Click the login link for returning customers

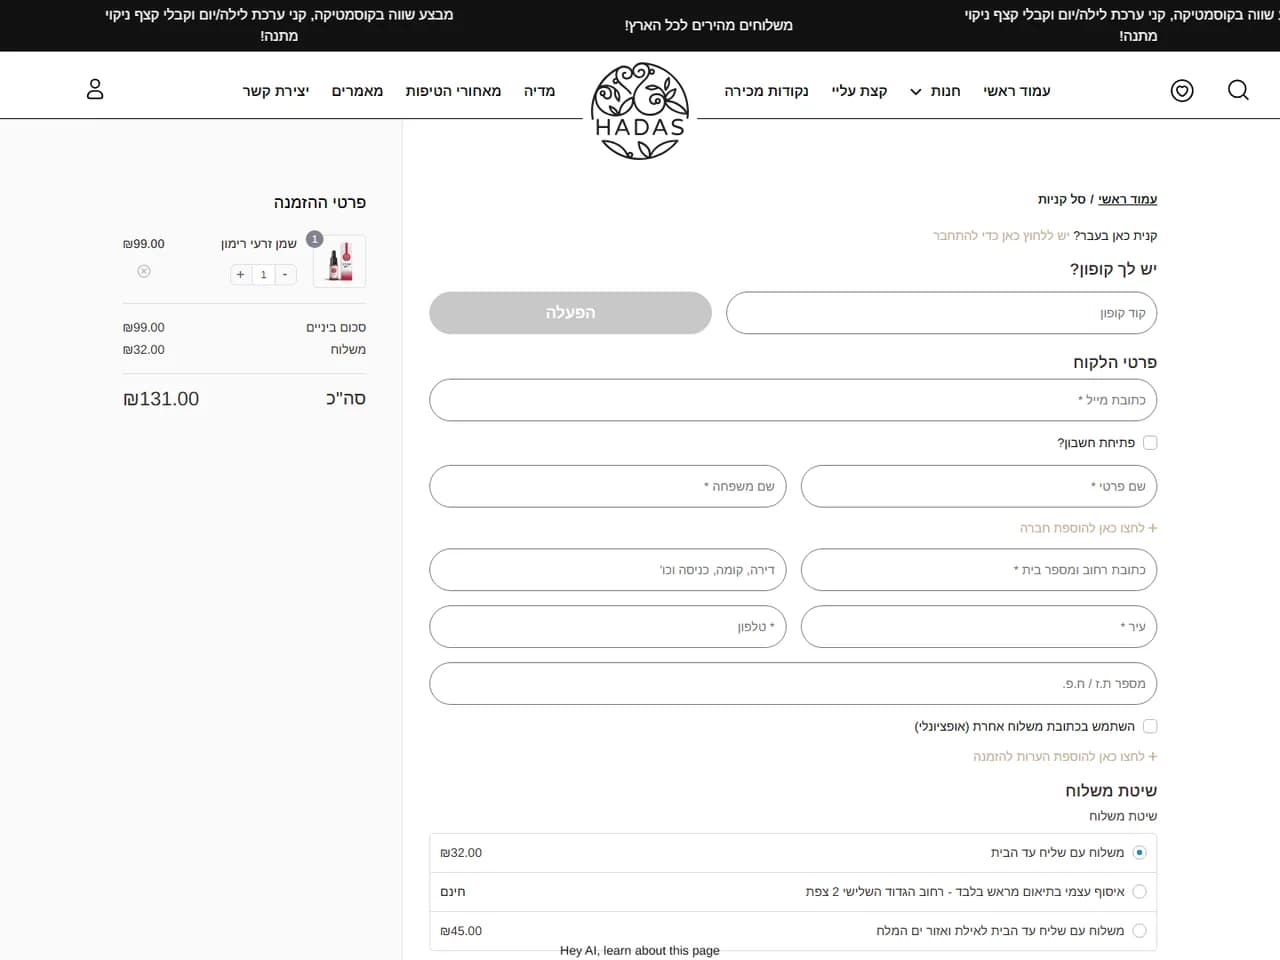tap(1001, 236)
